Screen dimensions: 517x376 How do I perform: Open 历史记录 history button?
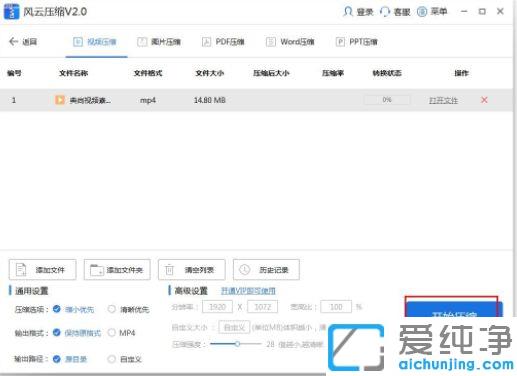pos(266,270)
